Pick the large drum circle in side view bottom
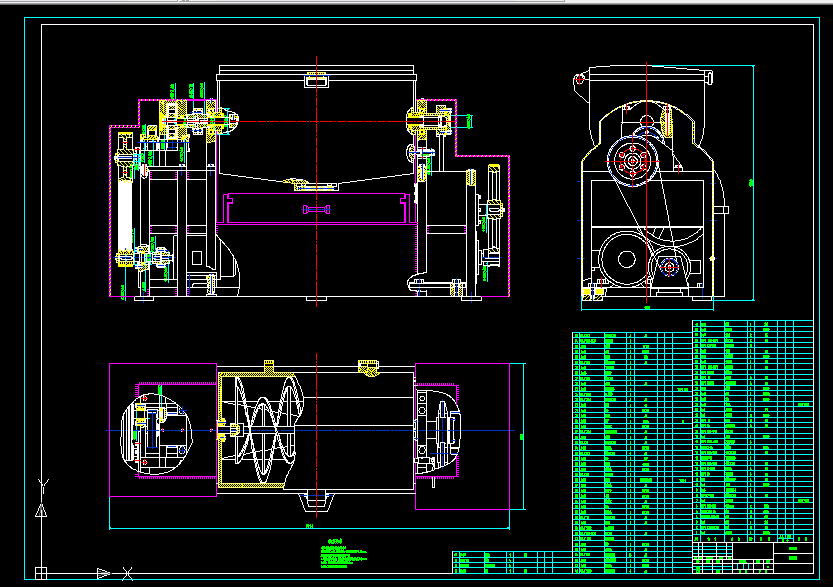This screenshot has width=833, height=587. (626, 260)
